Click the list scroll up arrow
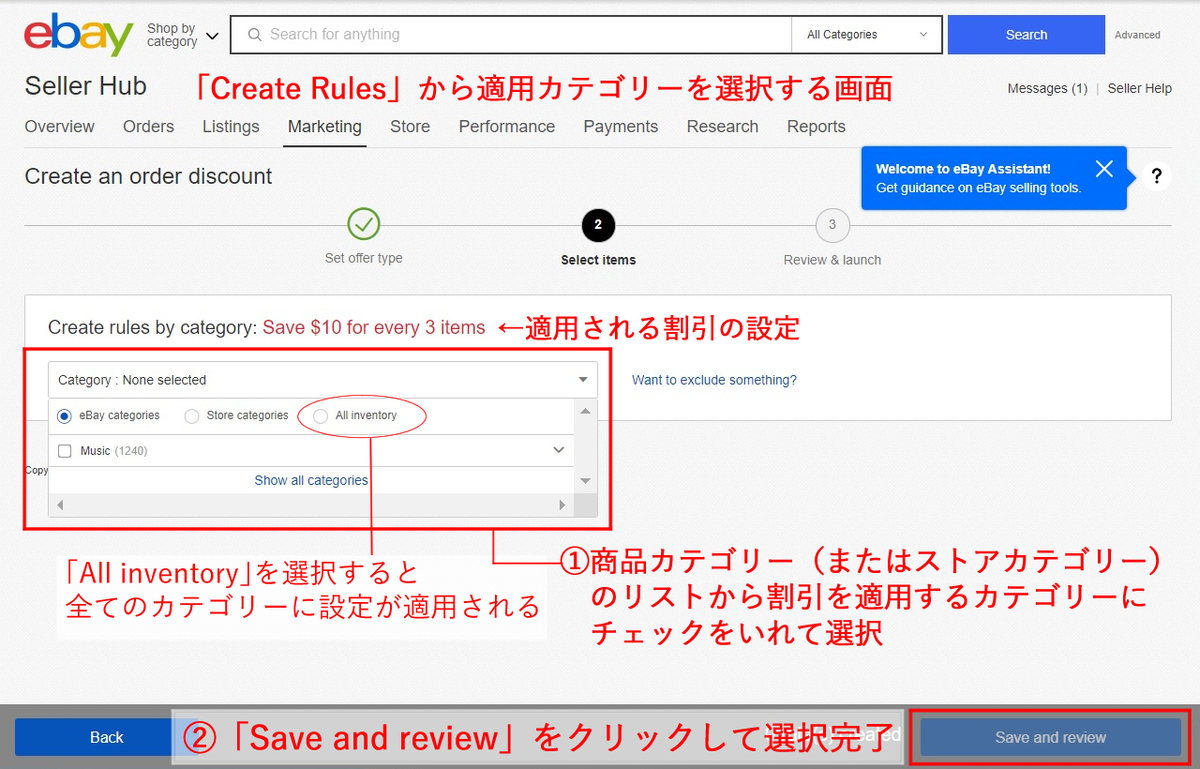This screenshot has height=769, width=1200. (586, 411)
